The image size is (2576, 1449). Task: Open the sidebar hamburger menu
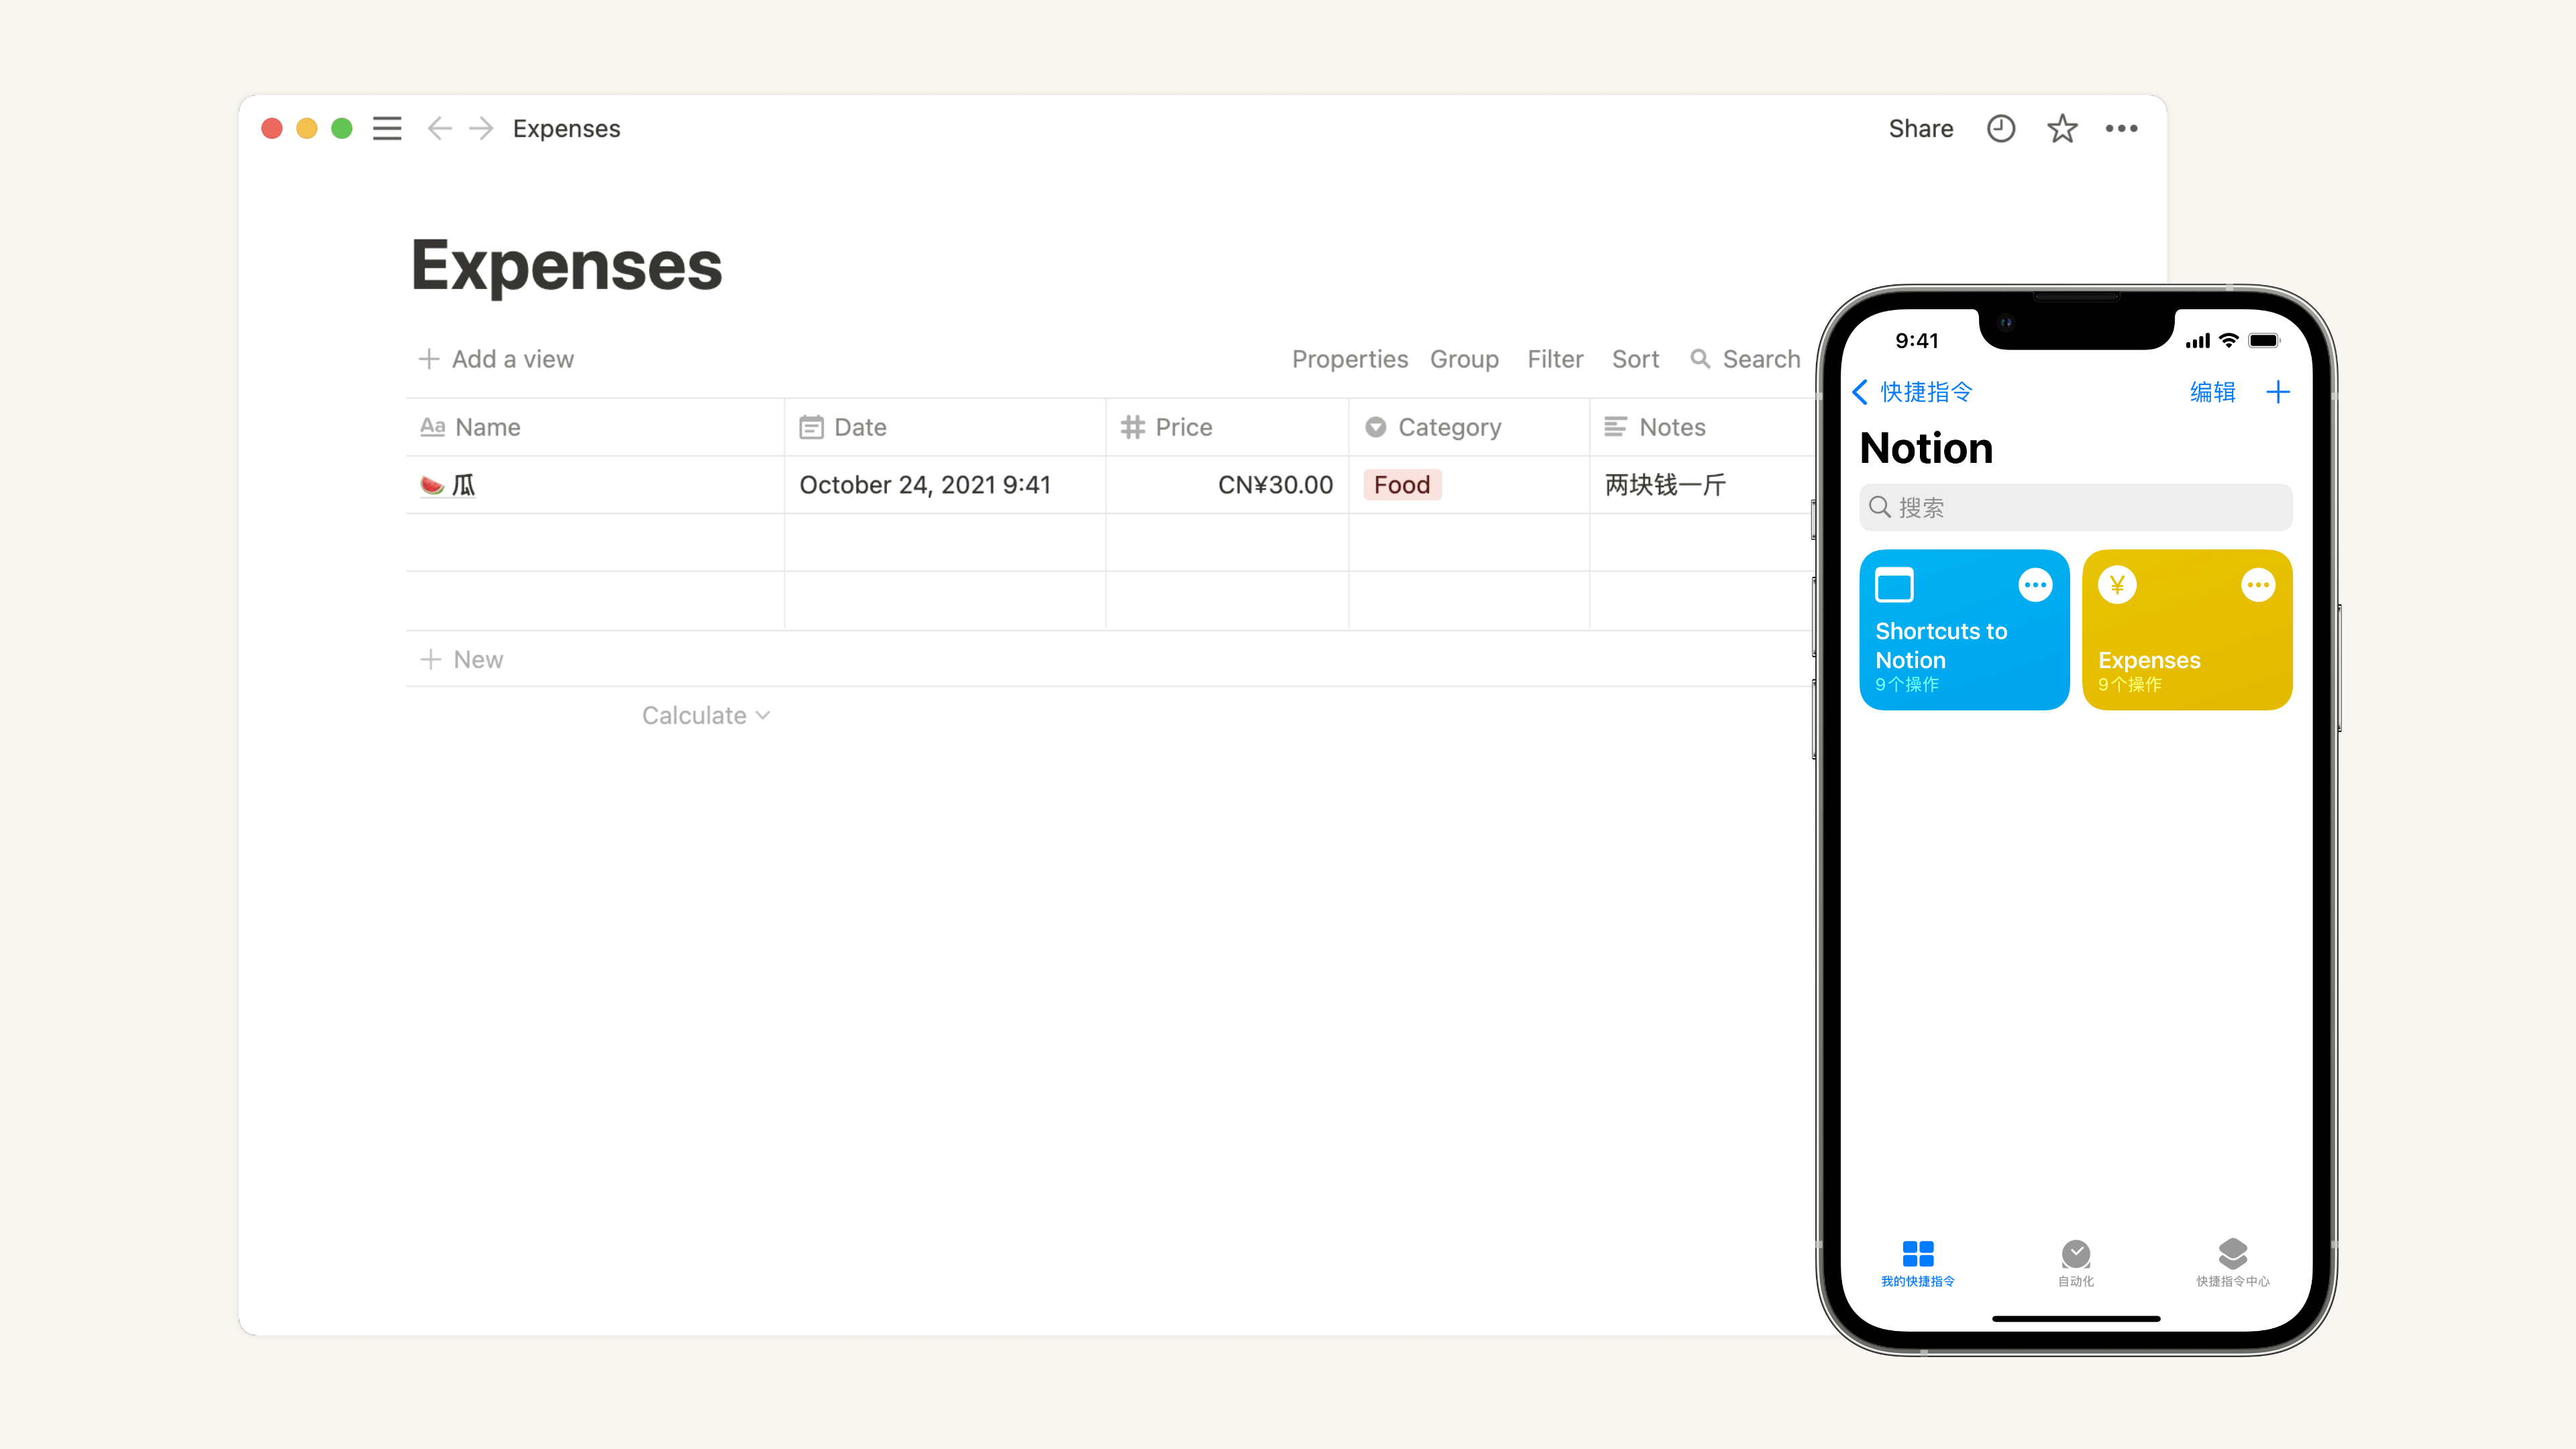387,129
